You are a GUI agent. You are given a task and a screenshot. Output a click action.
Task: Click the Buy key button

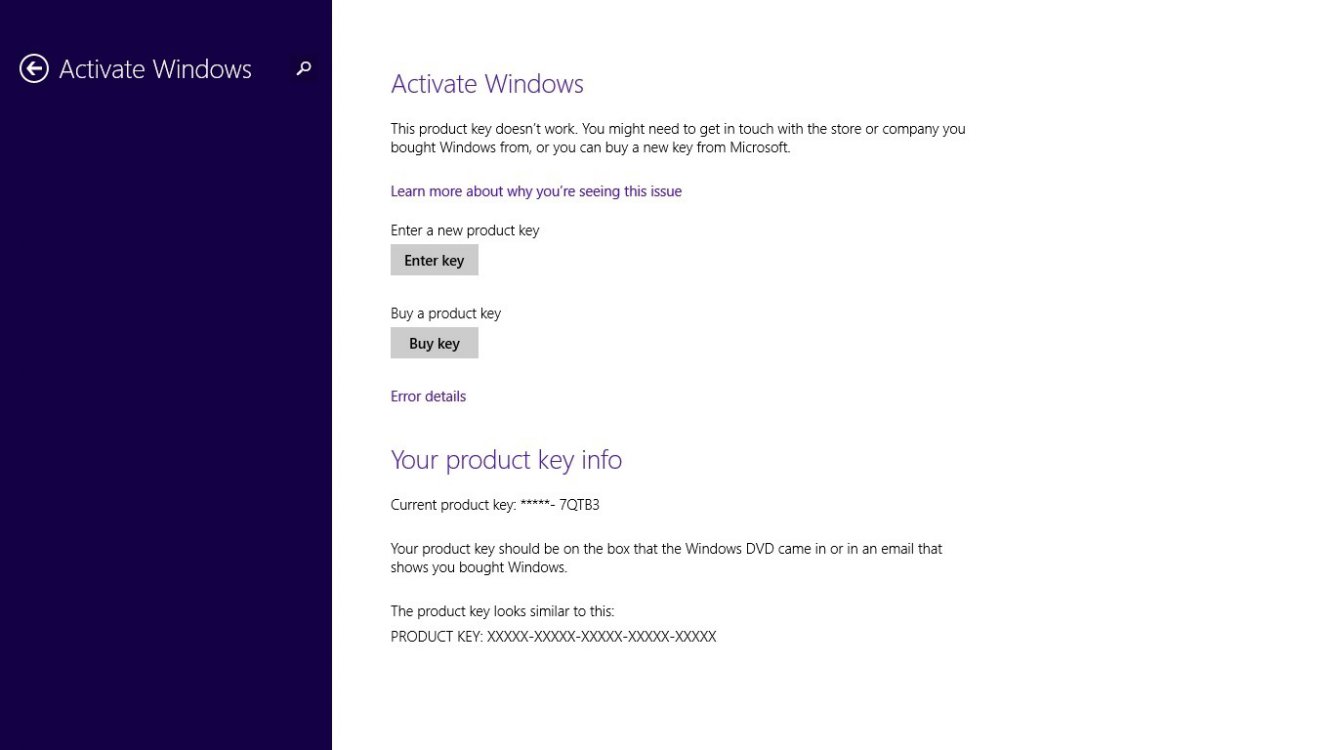click(434, 343)
